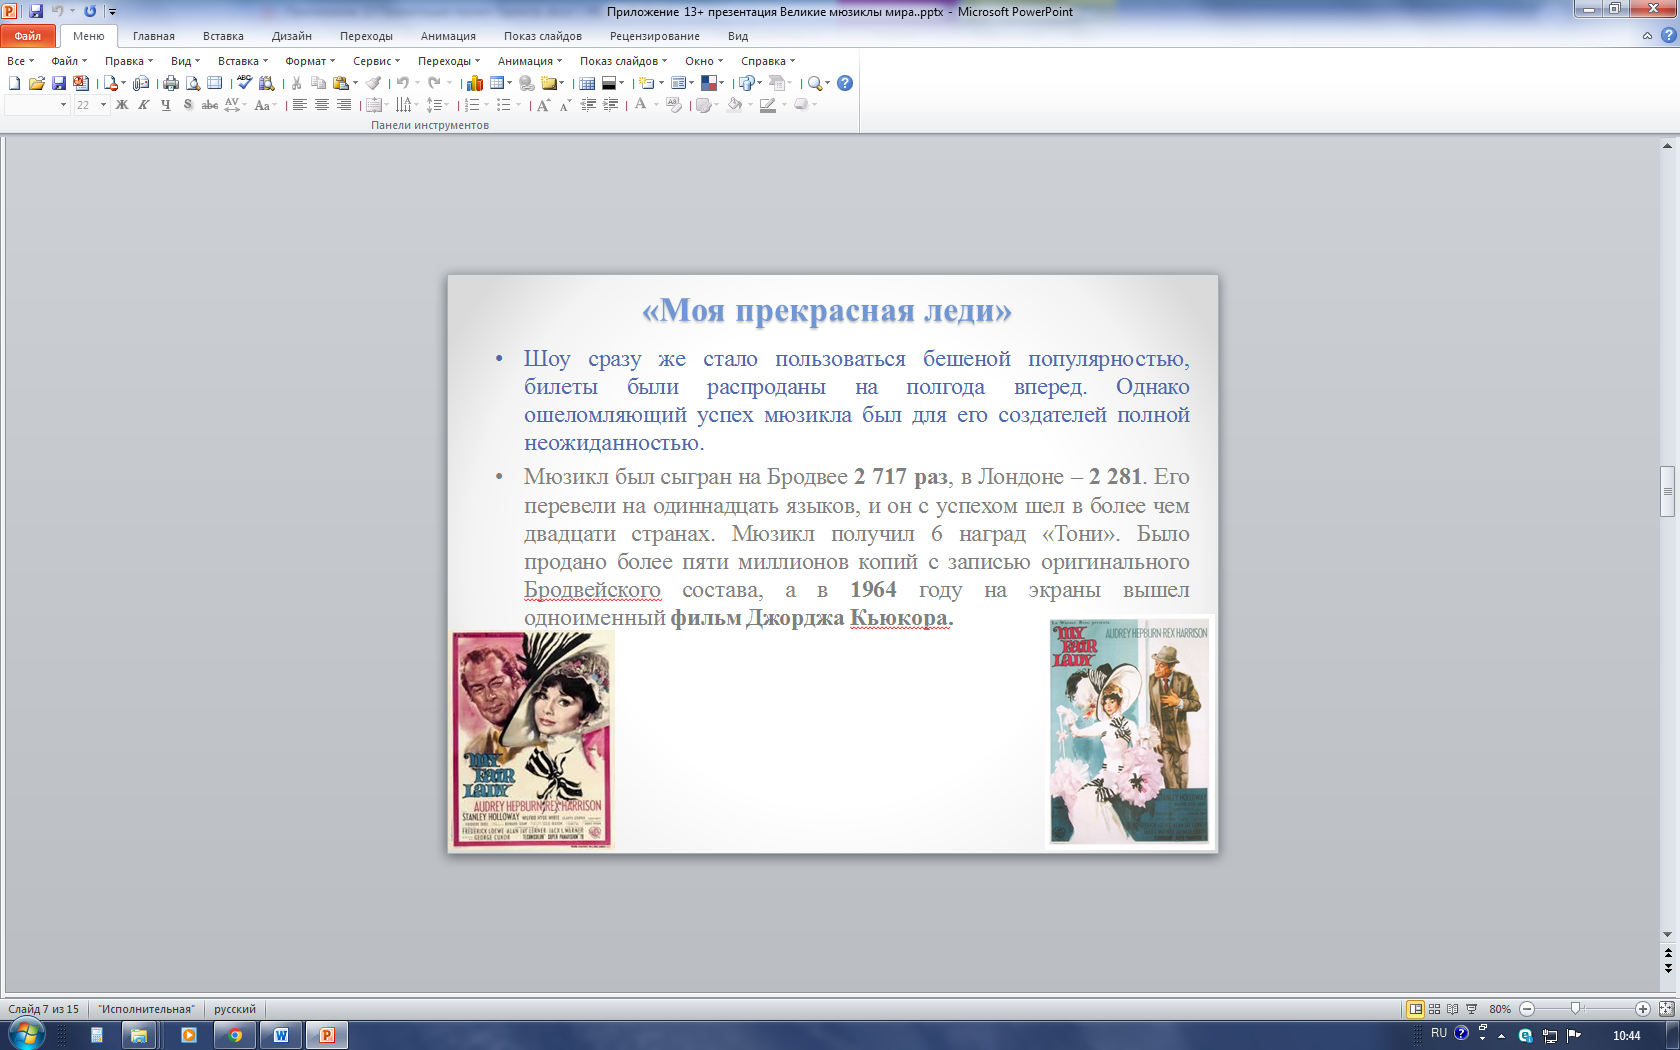This screenshot has width=1680, height=1050.
Task: Select the left My Fair Lady poster image
Action: (x=531, y=740)
